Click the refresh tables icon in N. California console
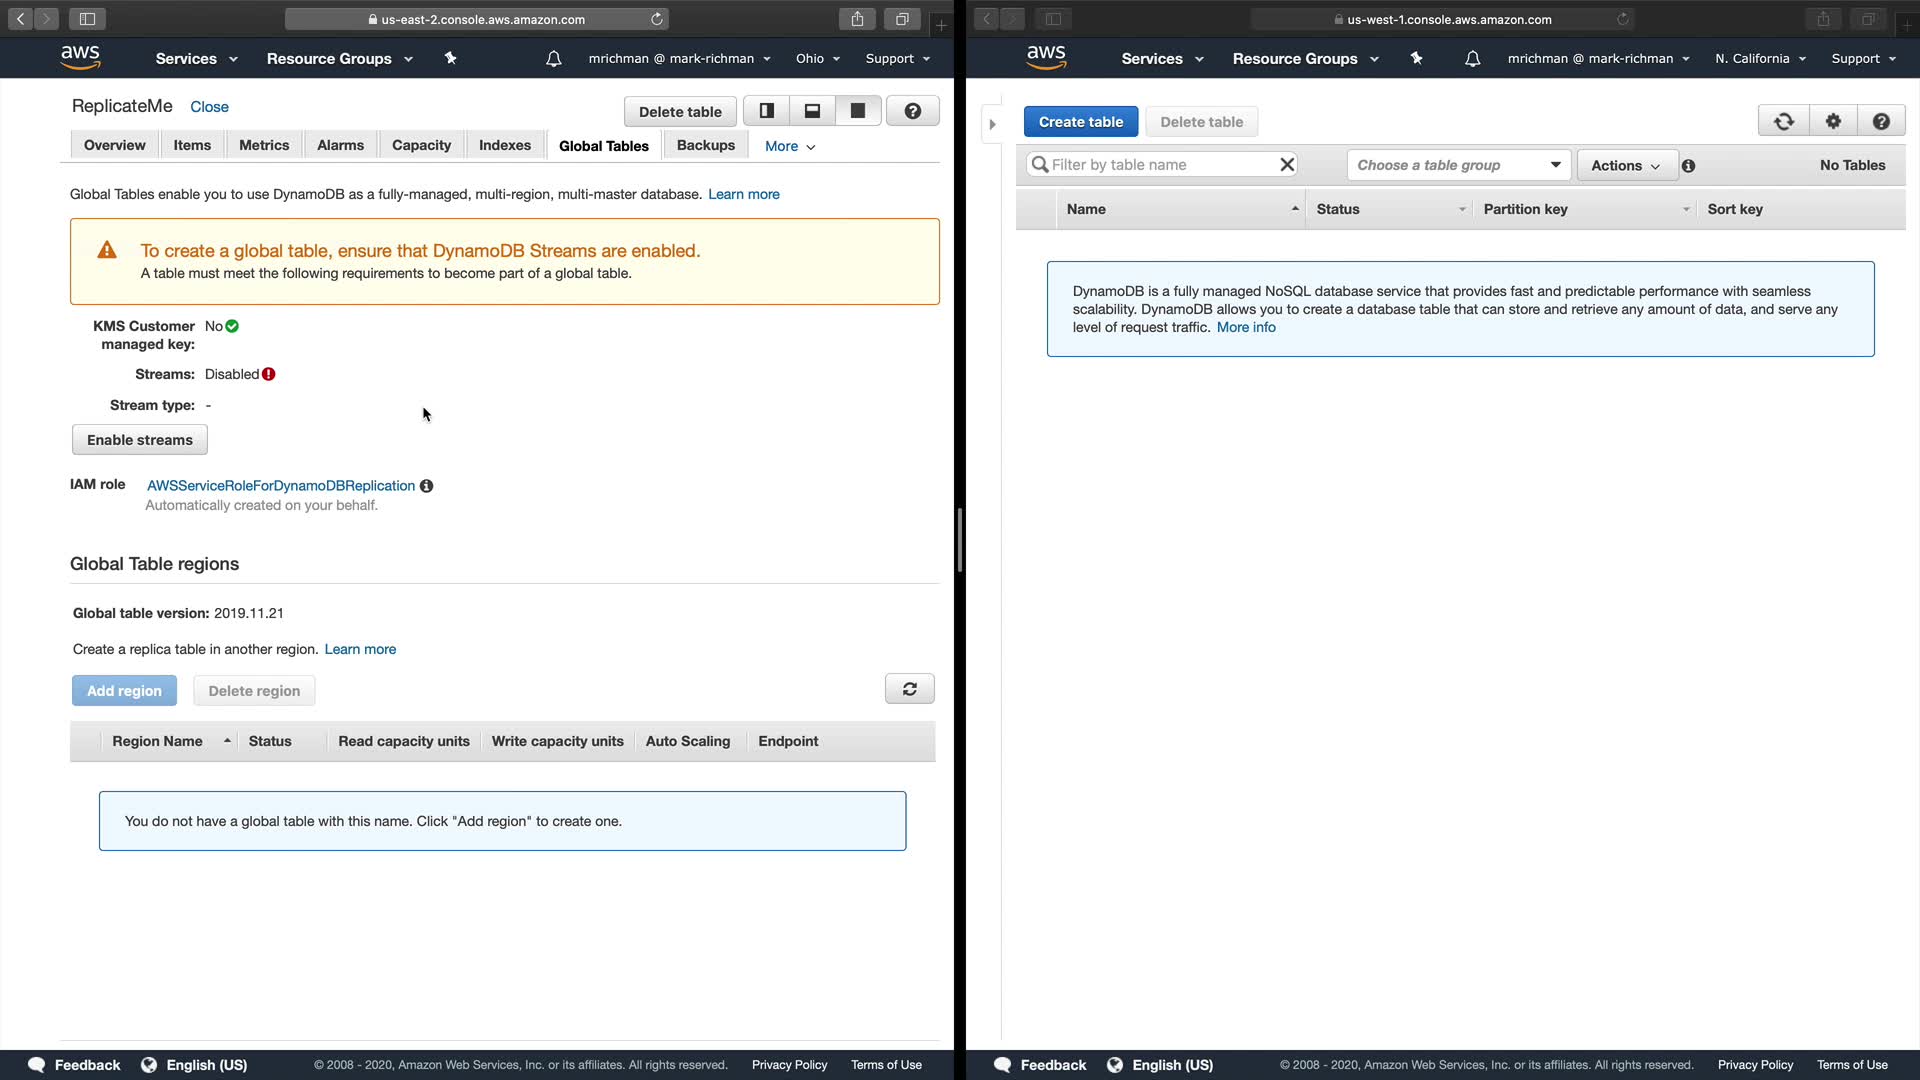 [x=1783, y=122]
